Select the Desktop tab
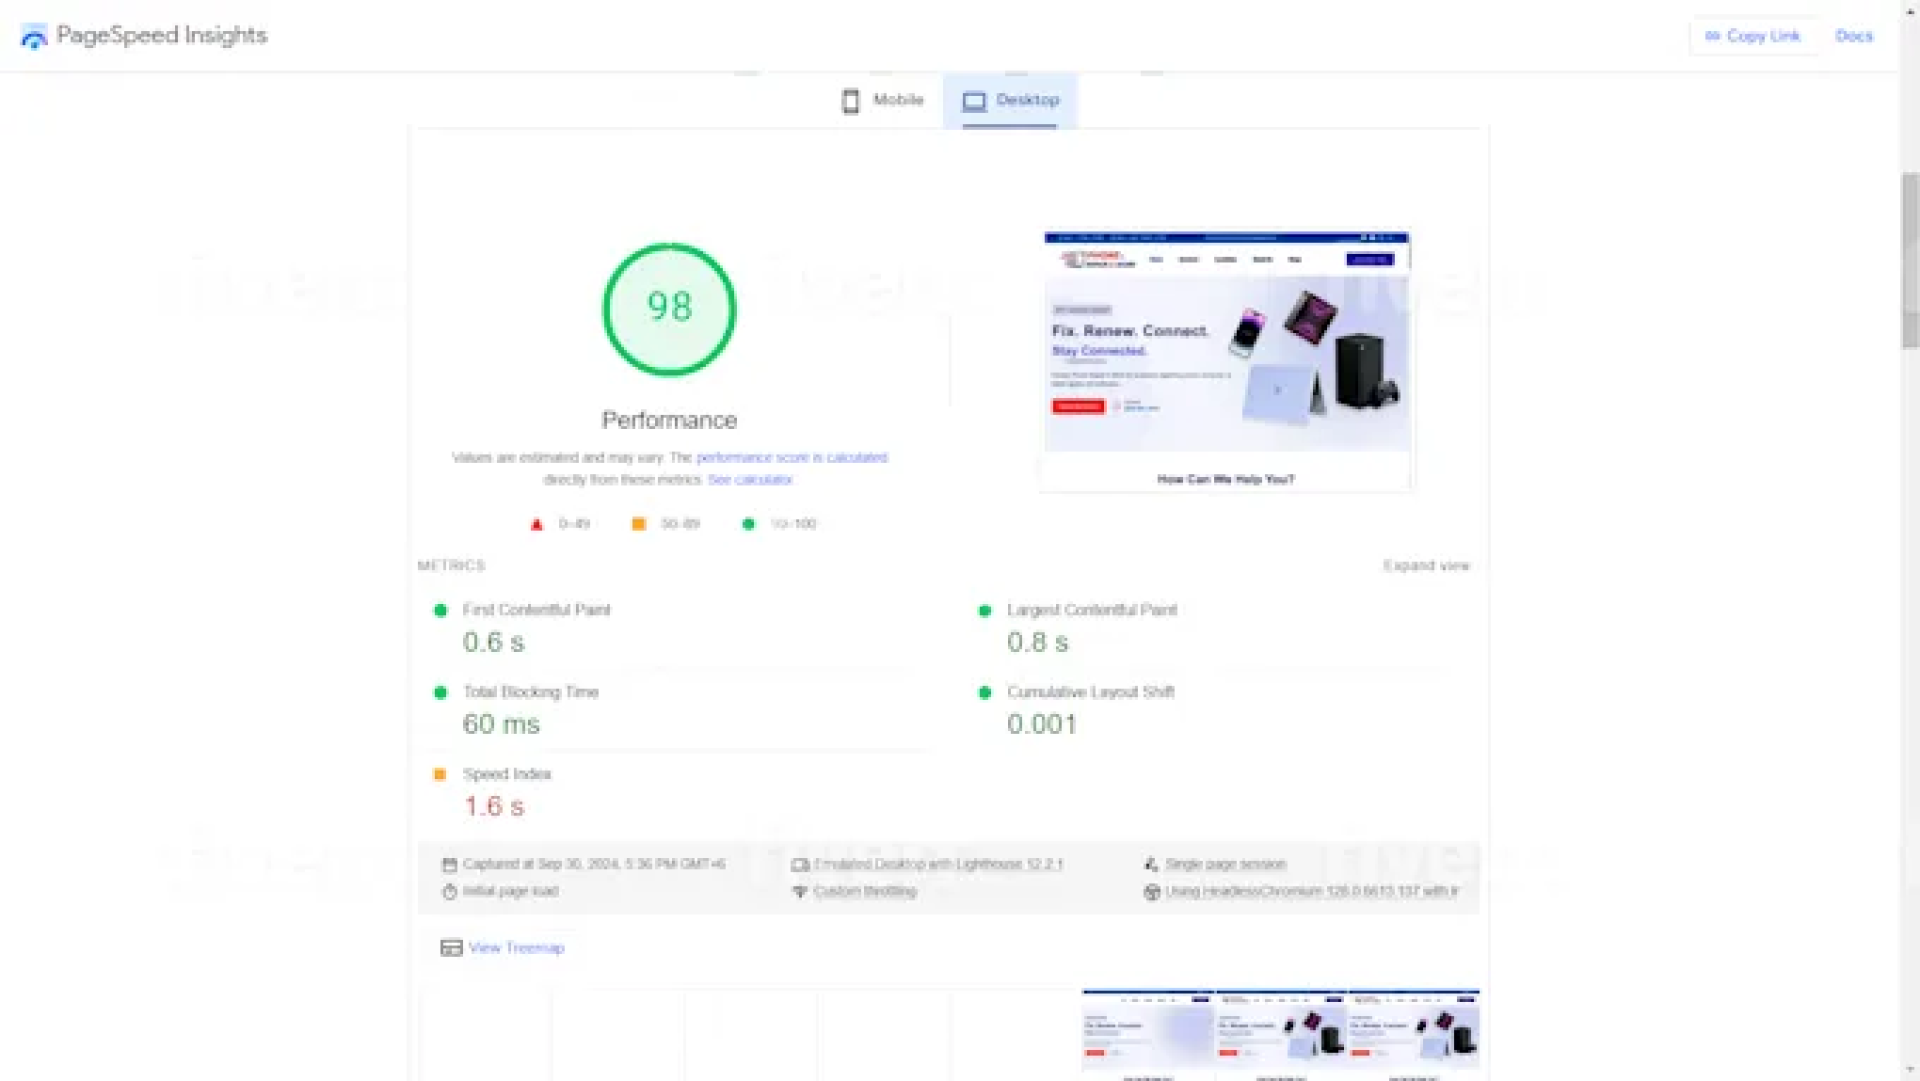 pyautogui.click(x=1010, y=101)
